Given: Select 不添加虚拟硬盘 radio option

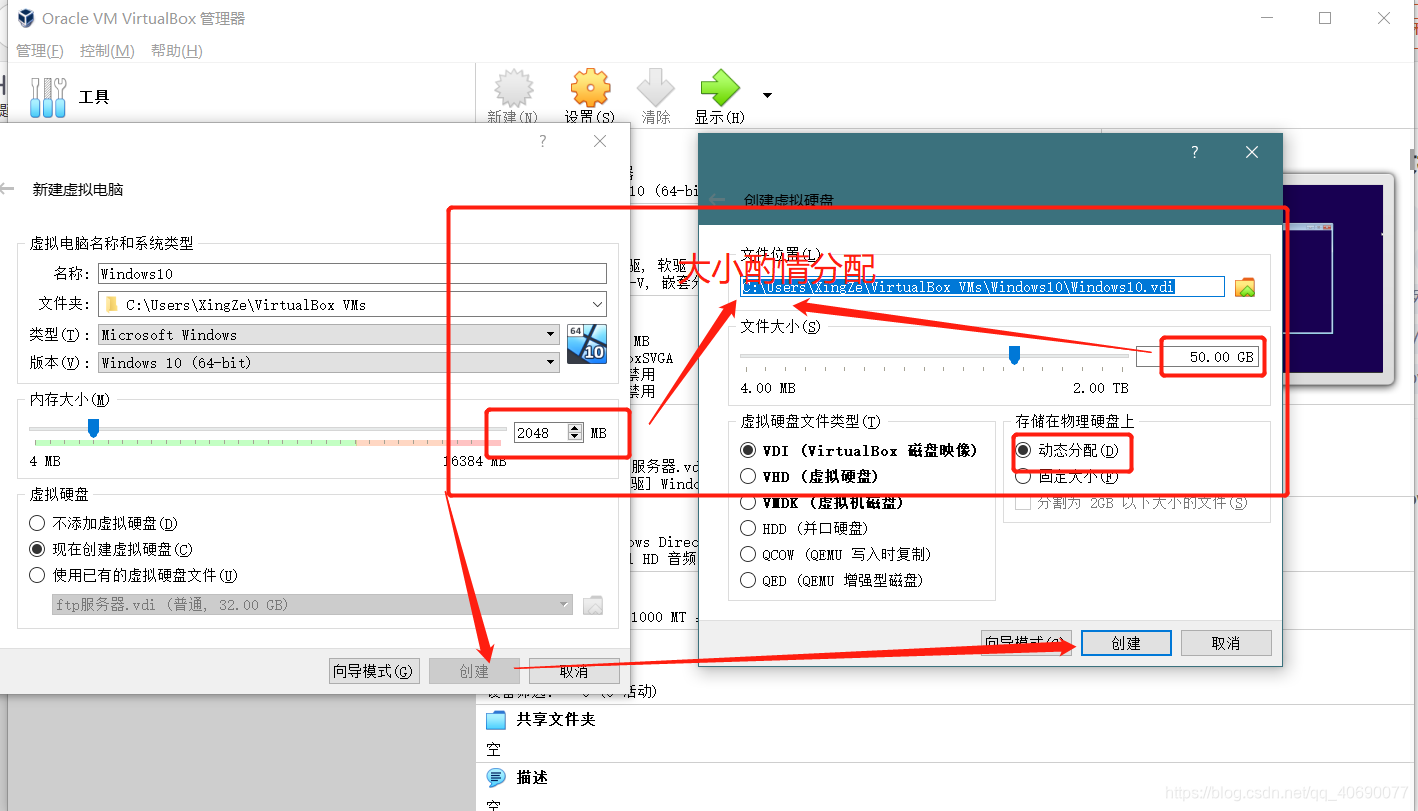Looking at the screenshot, I should tap(37, 523).
